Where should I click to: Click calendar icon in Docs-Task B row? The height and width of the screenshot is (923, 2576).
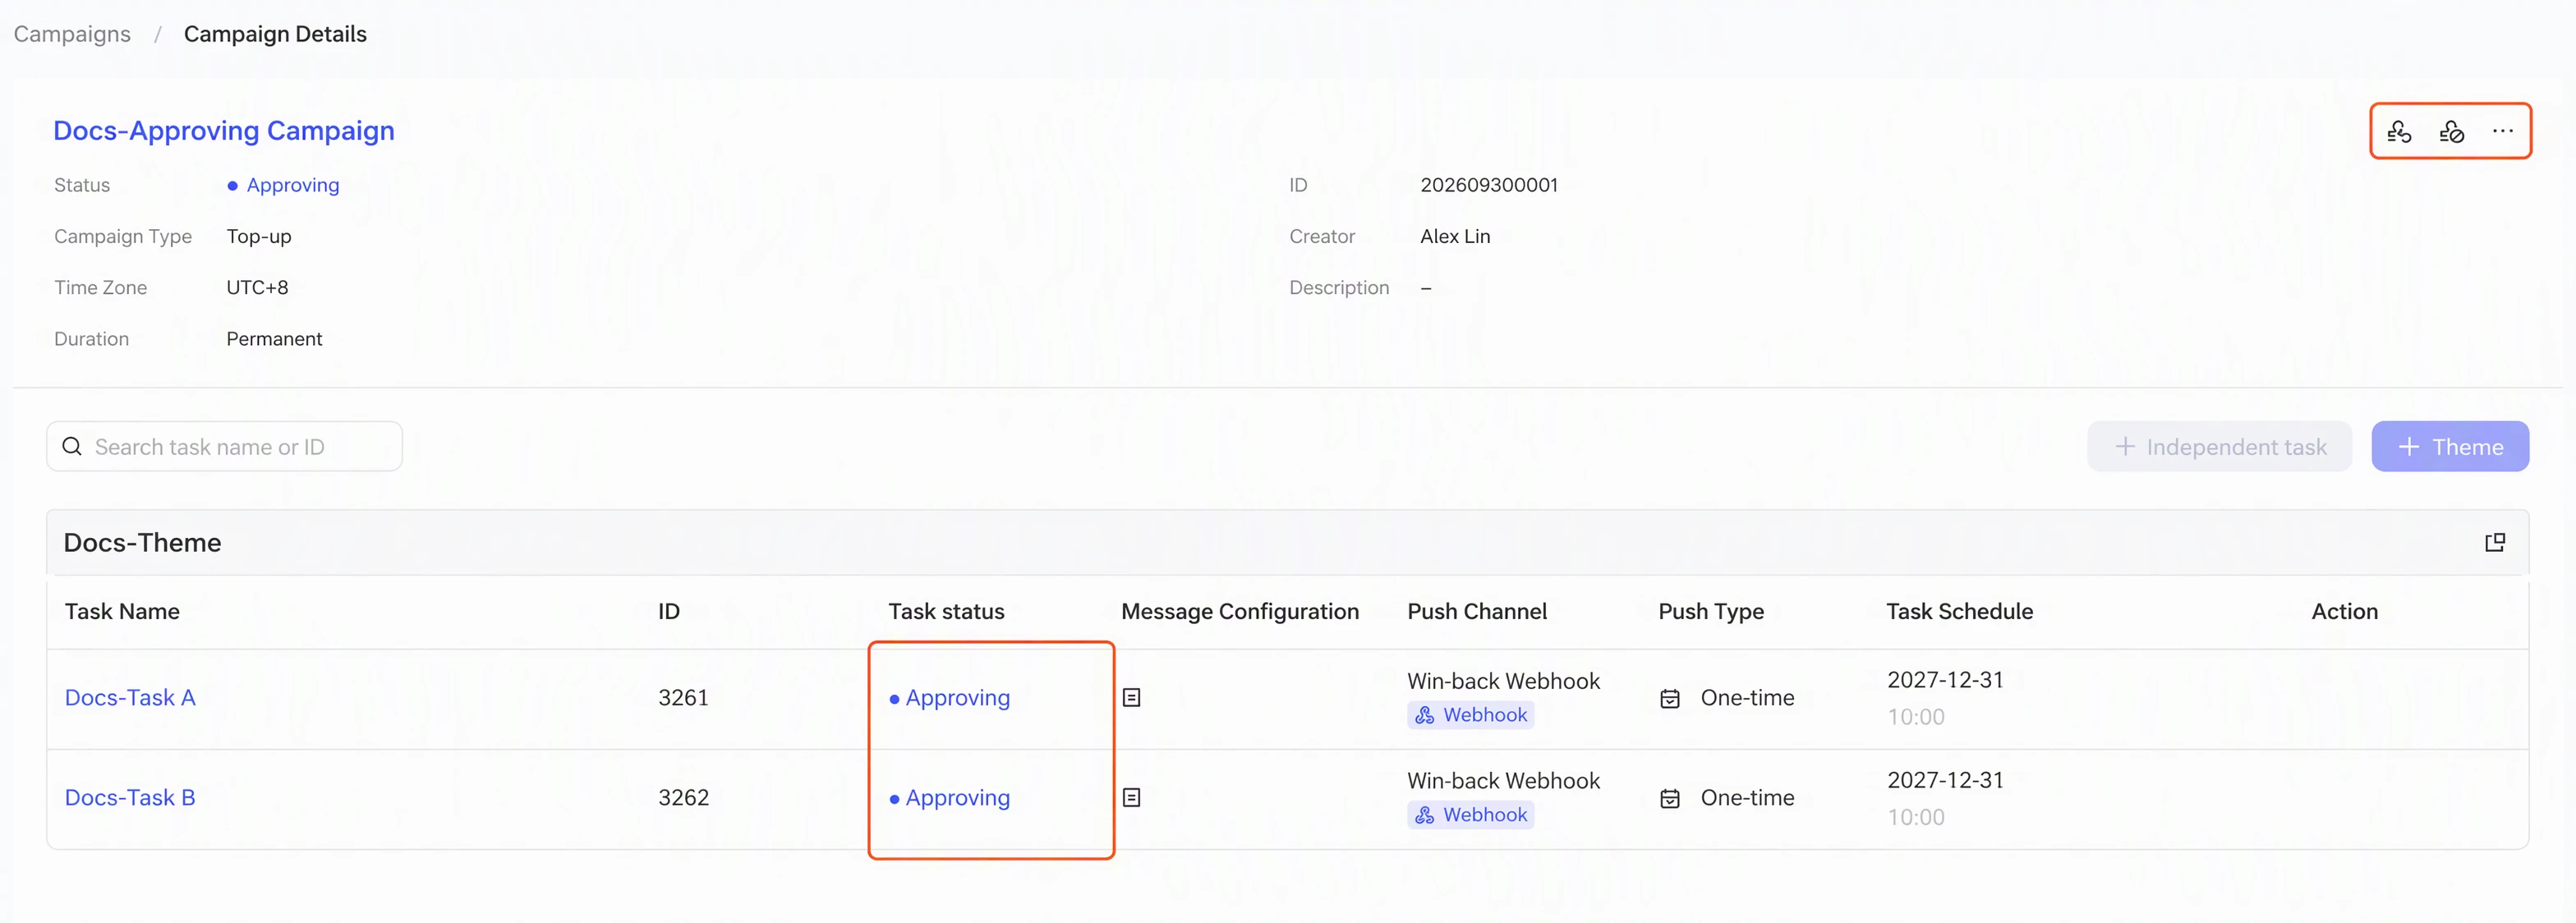(x=1669, y=798)
